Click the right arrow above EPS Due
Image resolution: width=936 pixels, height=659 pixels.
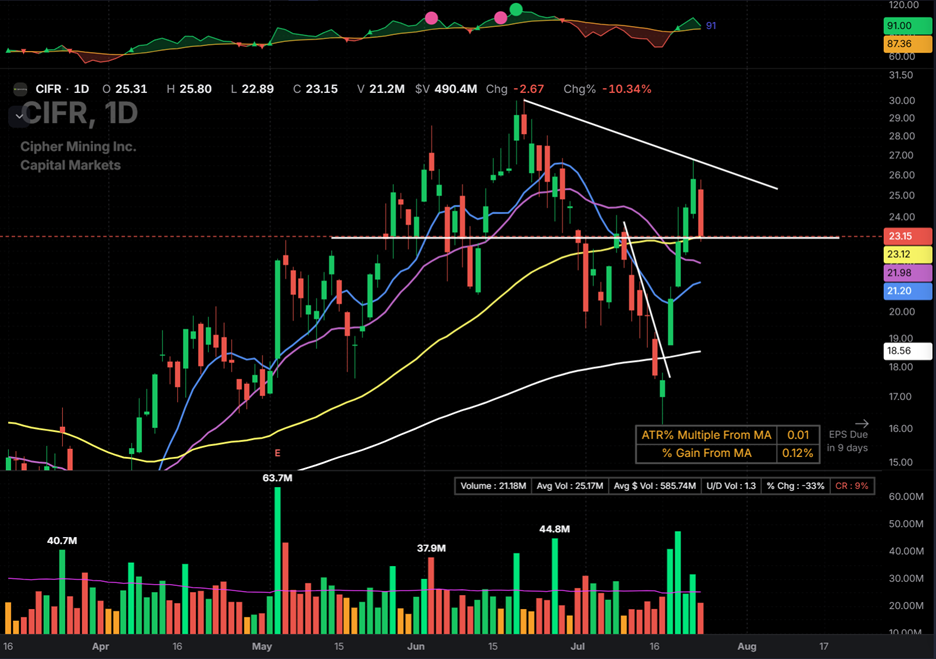tap(861, 423)
